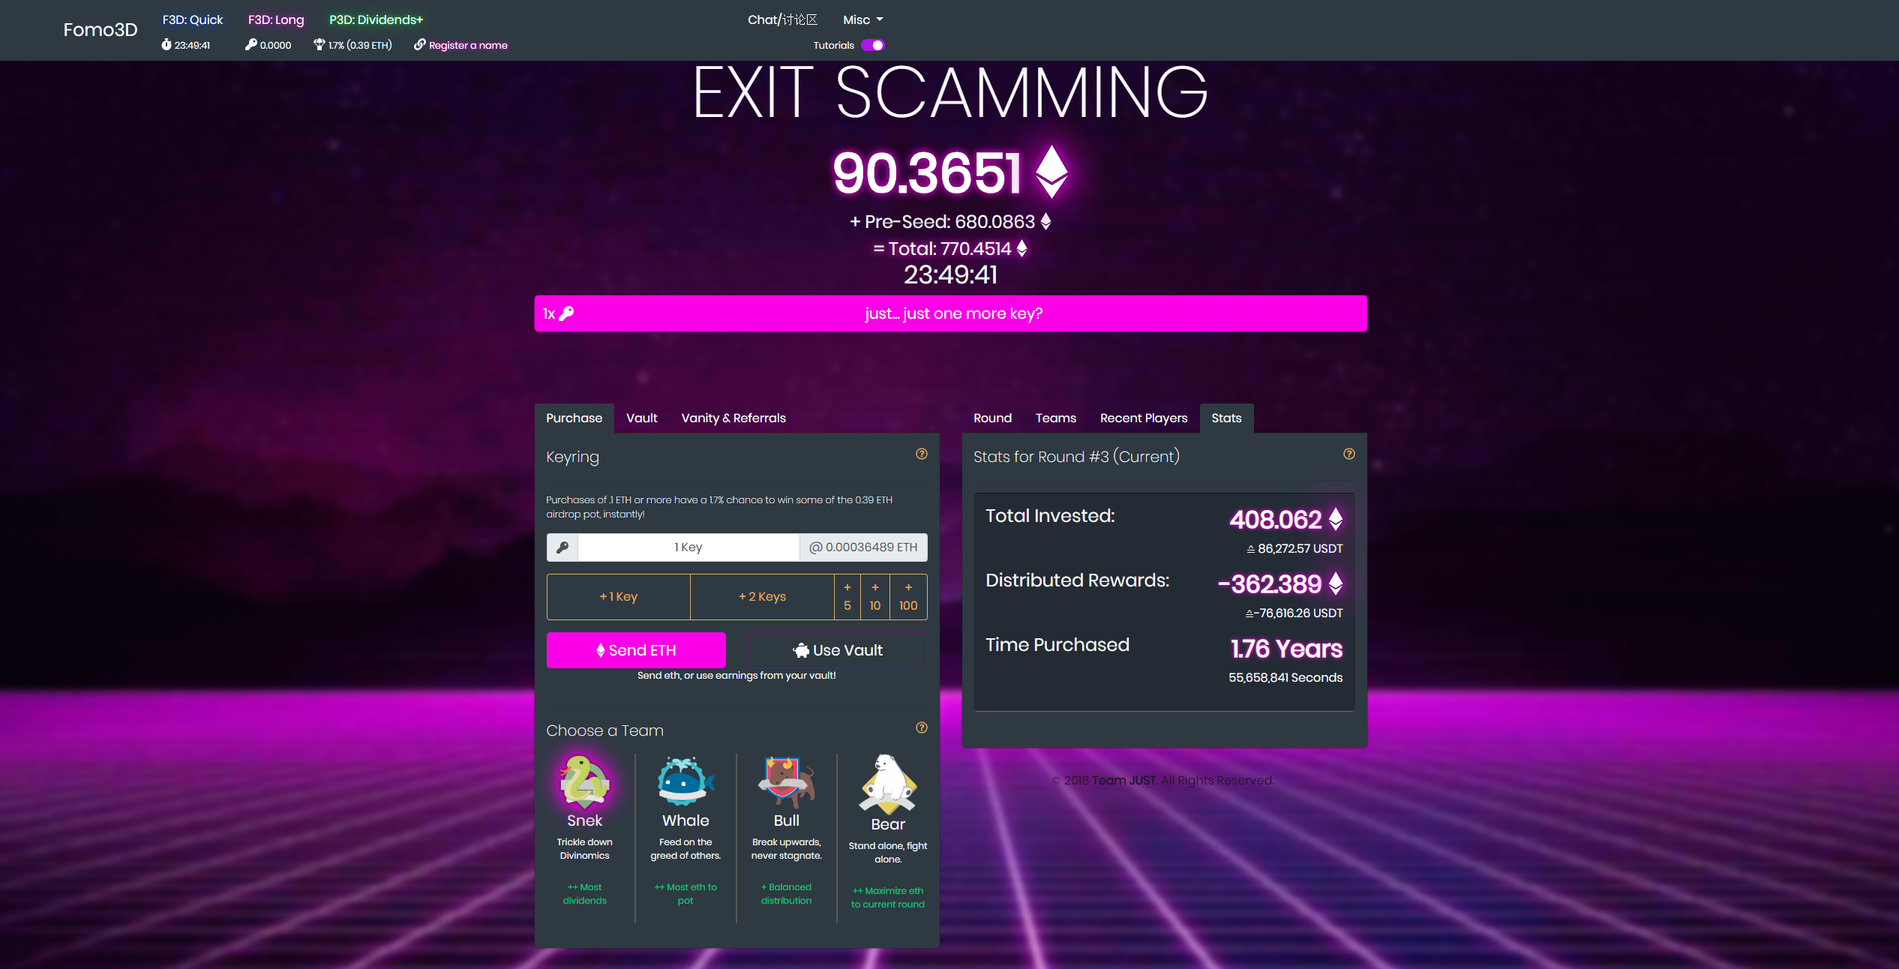Pick the Bear team icon
Image resolution: width=1899 pixels, height=969 pixels.
pyautogui.click(x=888, y=784)
